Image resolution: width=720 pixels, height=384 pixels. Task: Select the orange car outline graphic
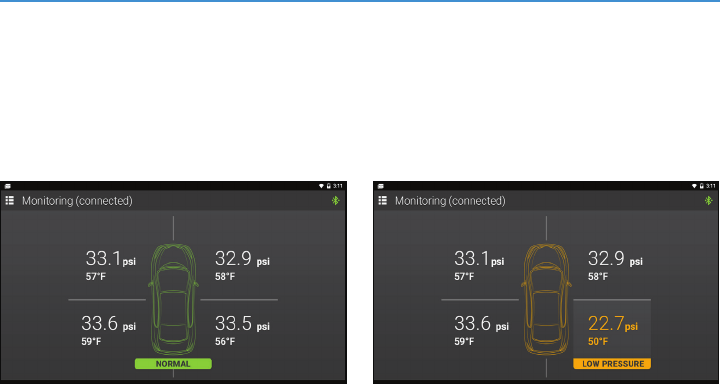(546, 299)
